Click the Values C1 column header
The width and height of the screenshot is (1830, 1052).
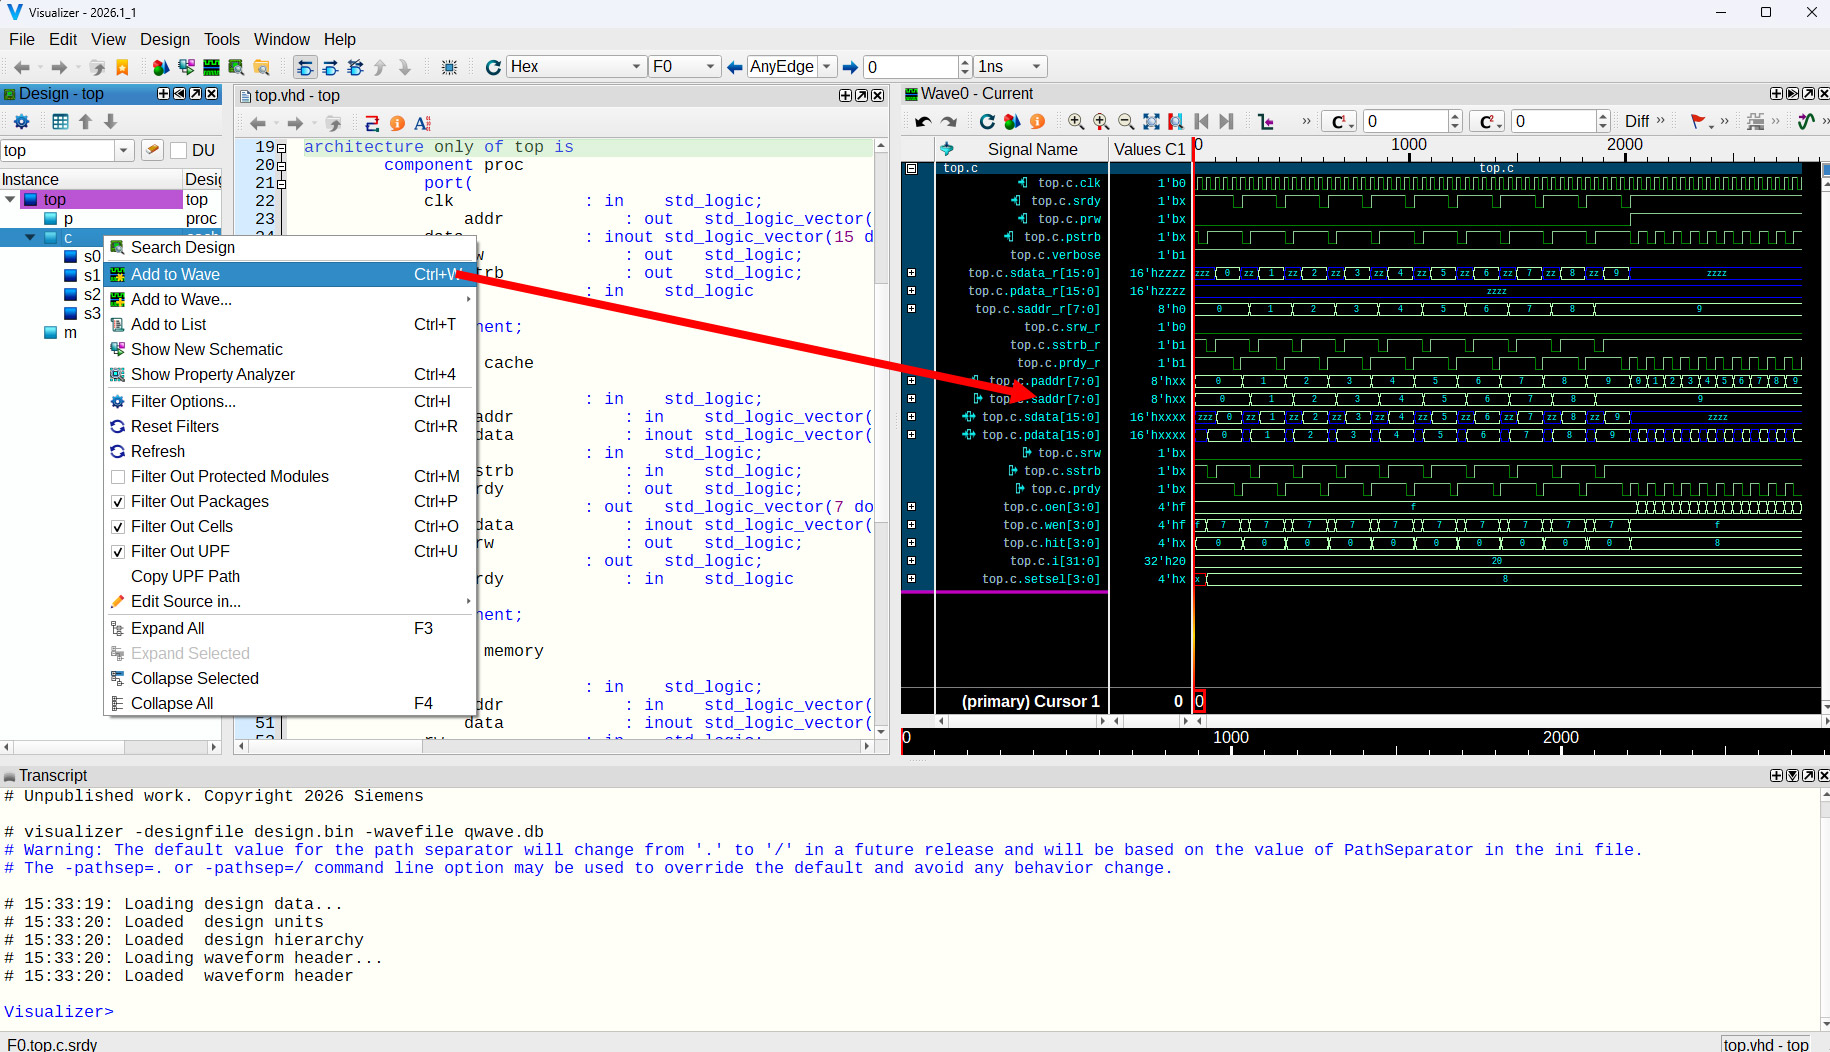tap(1149, 149)
